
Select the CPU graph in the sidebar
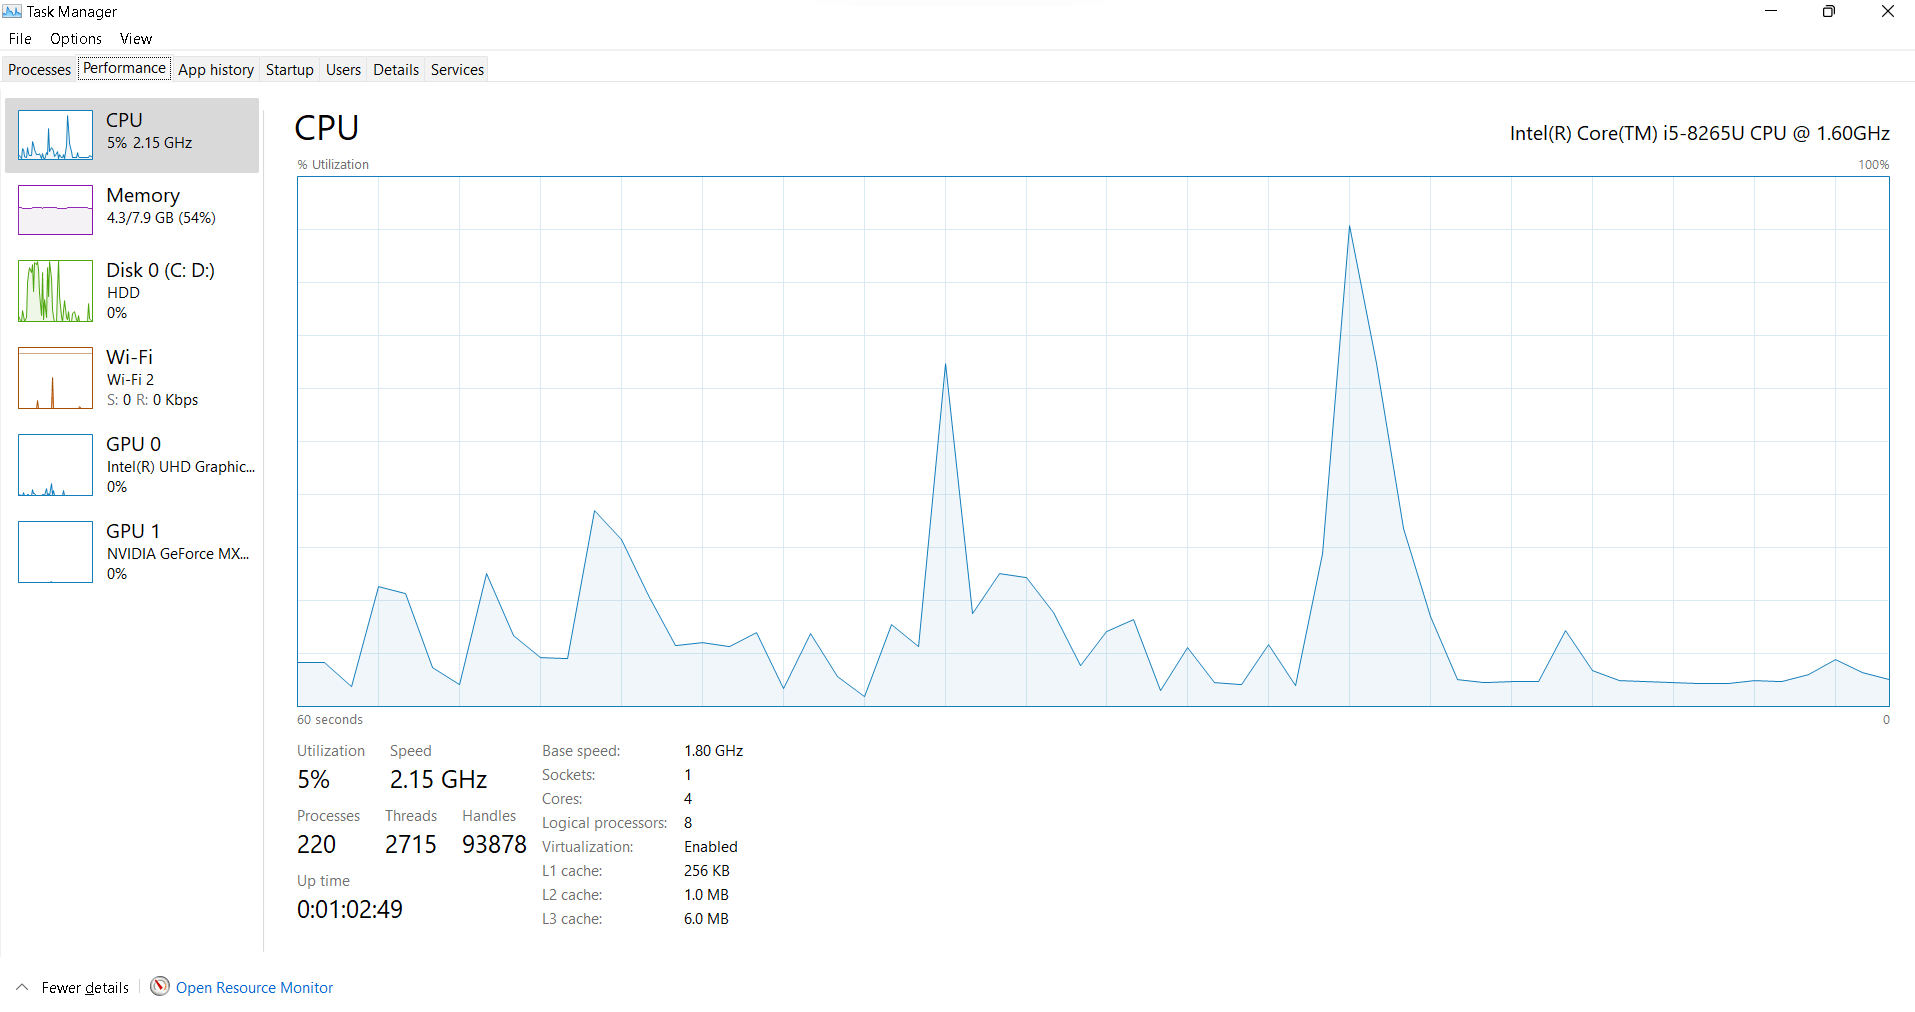tap(131, 133)
